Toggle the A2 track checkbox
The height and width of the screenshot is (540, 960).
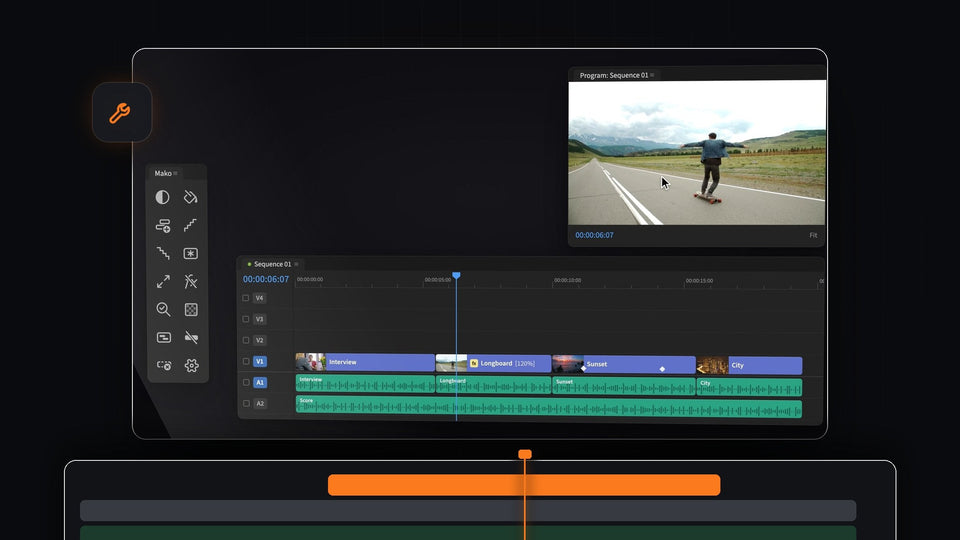pos(246,403)
